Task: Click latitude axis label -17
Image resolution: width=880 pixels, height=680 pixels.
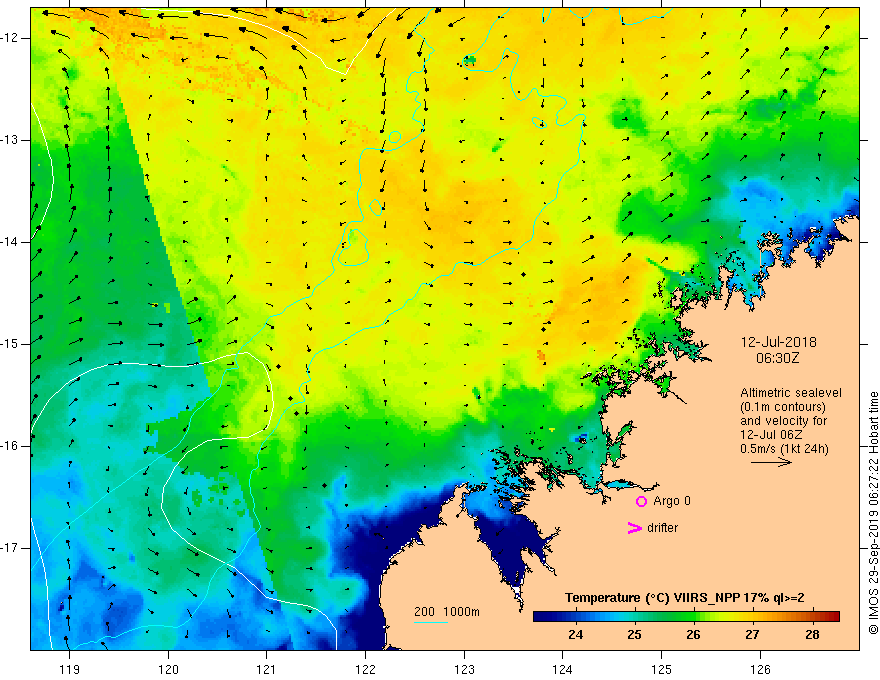Action: 10,548
